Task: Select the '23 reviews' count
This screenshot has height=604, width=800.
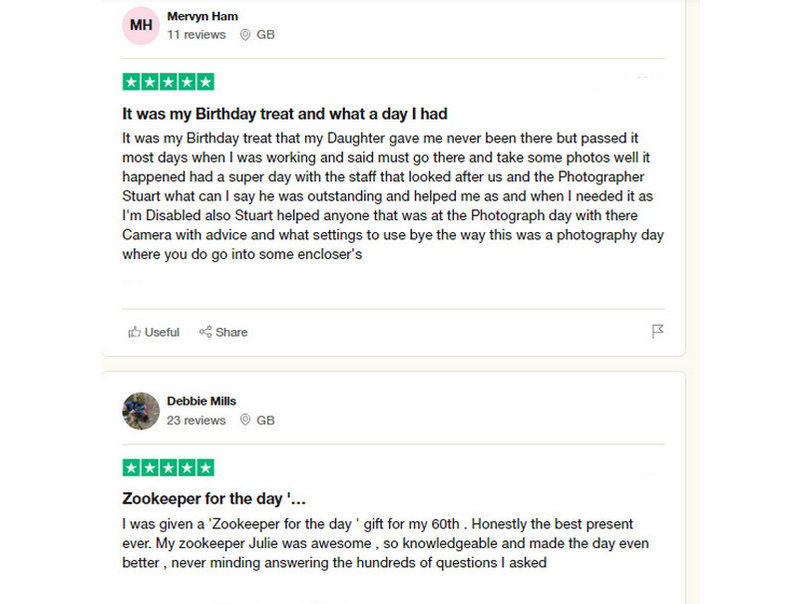Action: (x=196, y=420)
